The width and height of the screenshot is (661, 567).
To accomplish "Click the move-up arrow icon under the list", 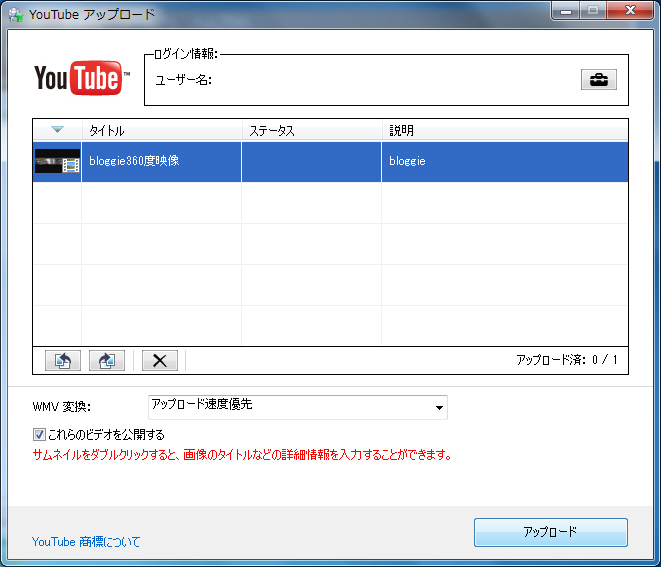I will pos(63,361).
